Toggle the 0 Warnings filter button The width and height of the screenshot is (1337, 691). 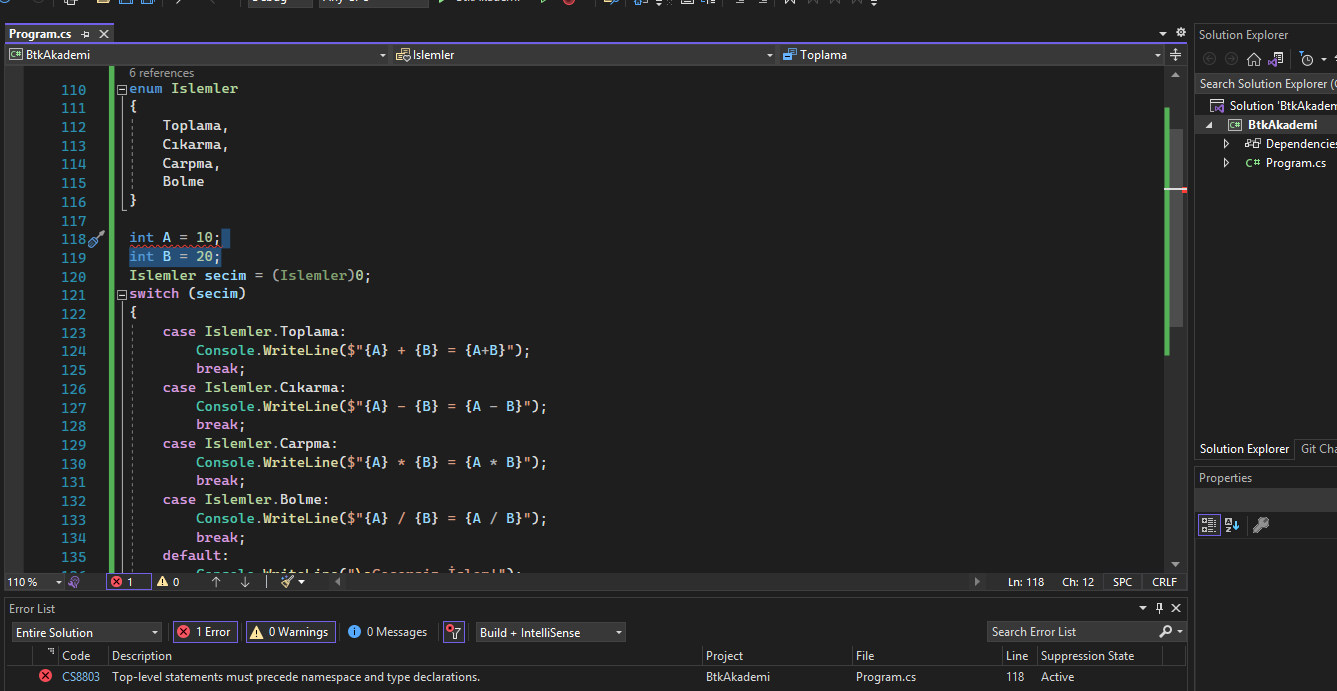pos(290,632)
